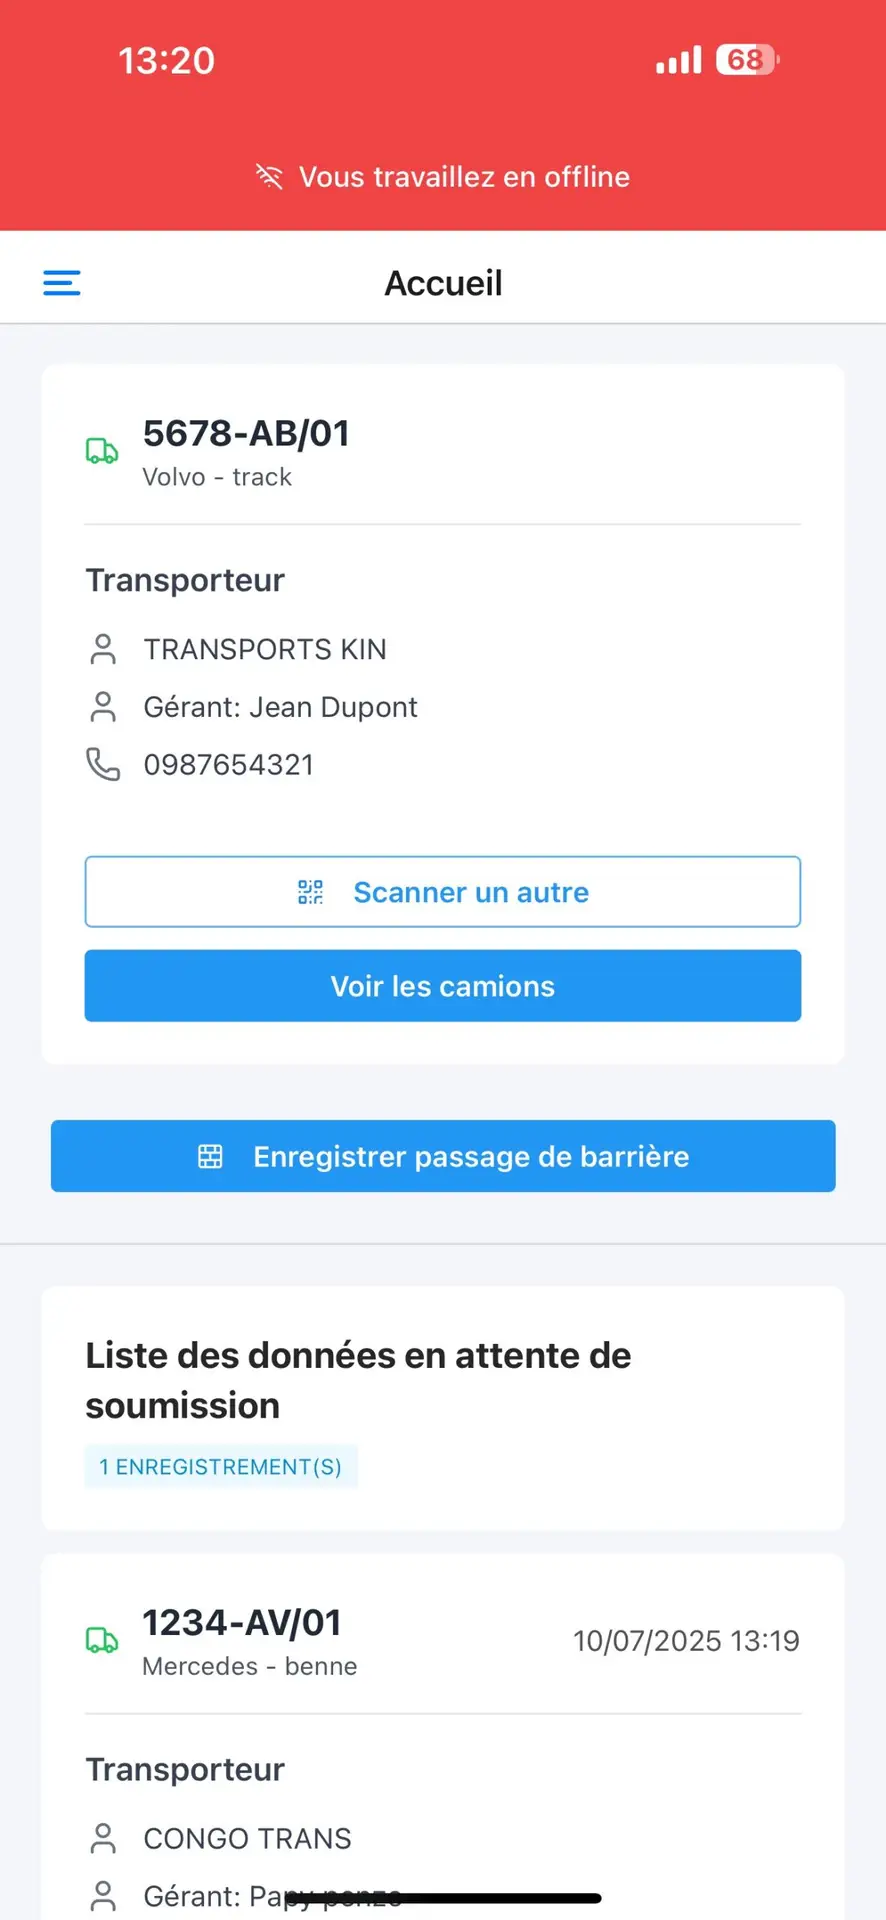Tap the barrier grid icon in the Enregistrer button

click(210, 1156)
